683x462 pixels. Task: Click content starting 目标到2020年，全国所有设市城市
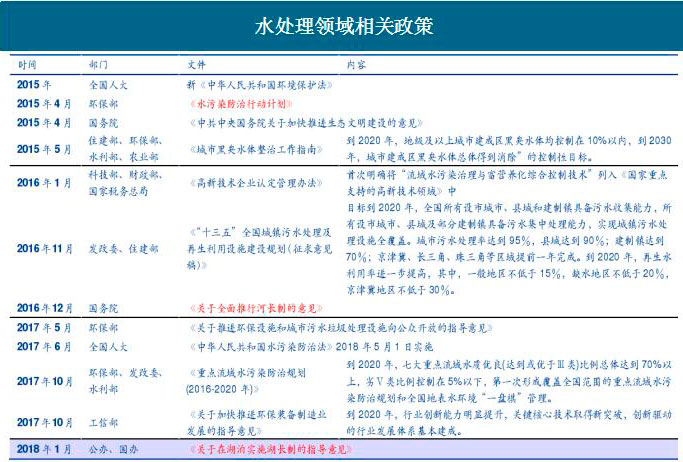pyautogui.click(x=509, y=249)
